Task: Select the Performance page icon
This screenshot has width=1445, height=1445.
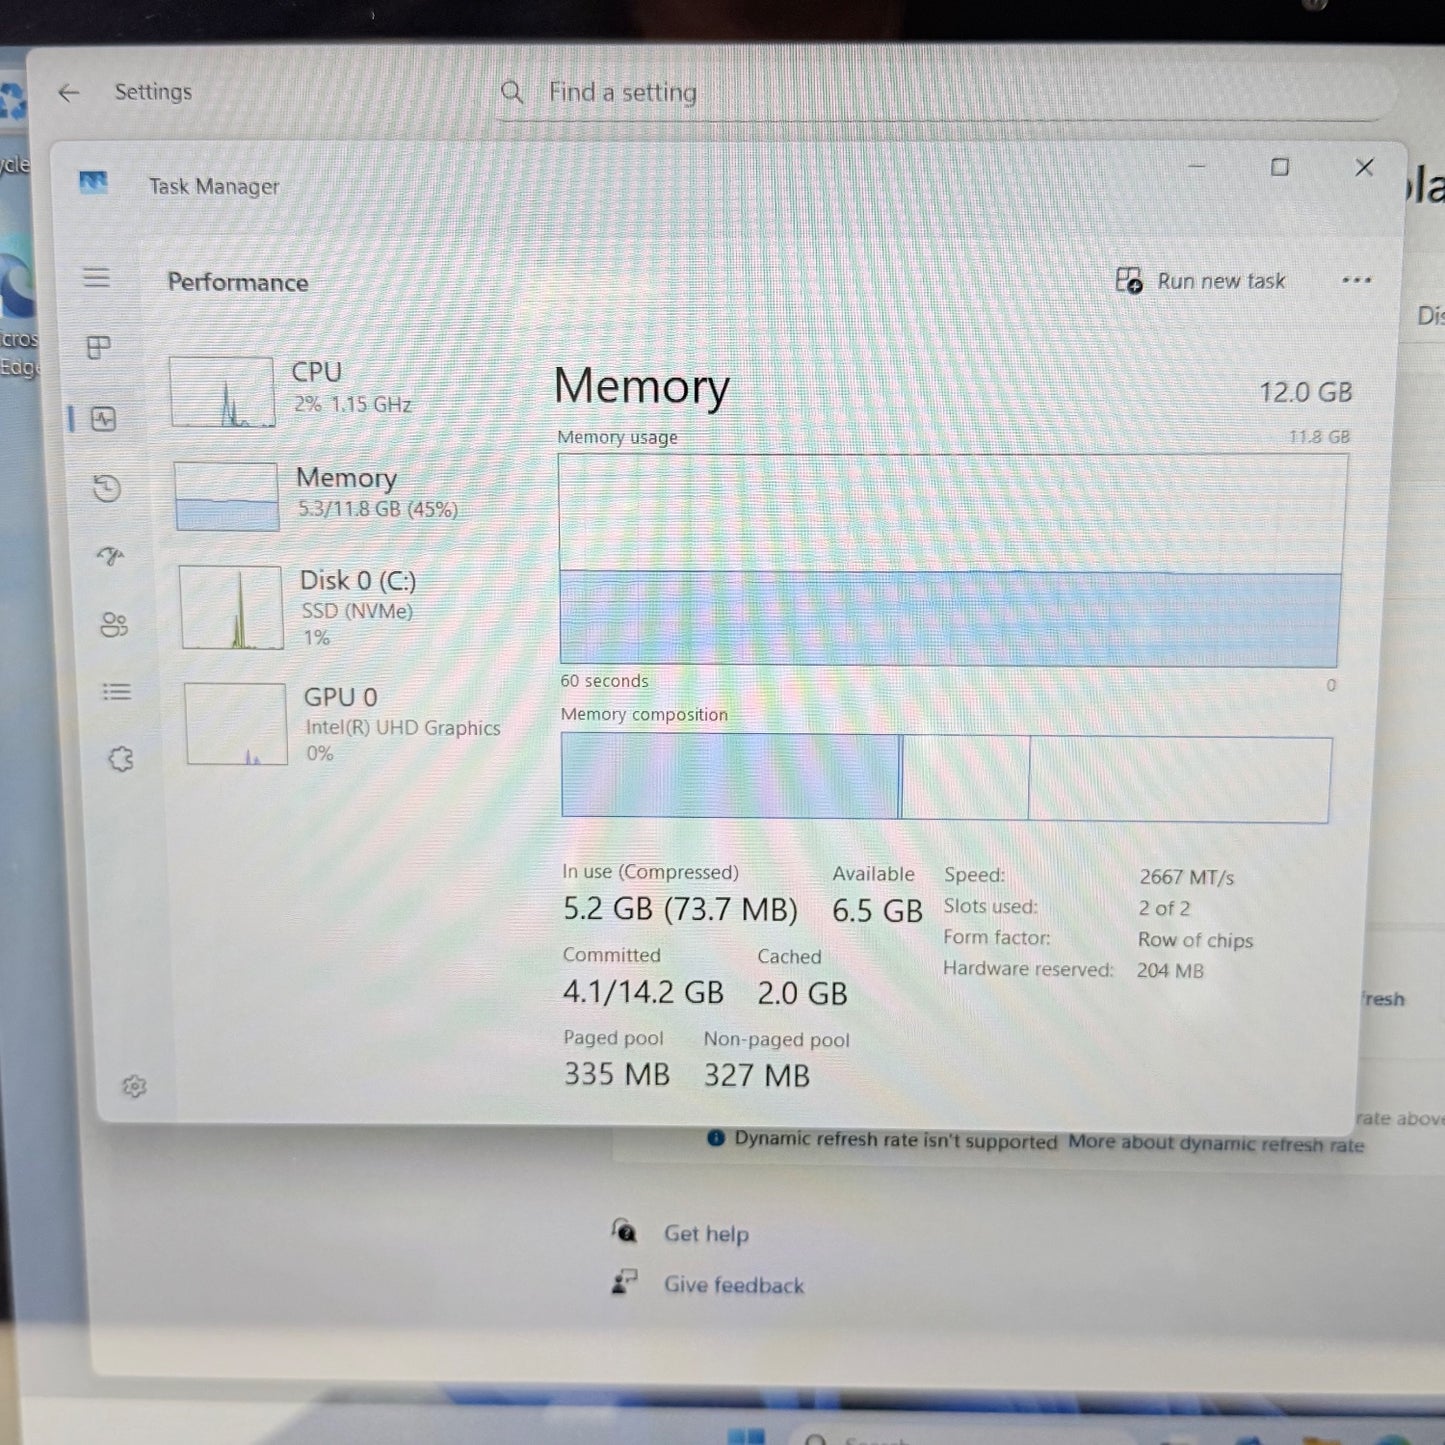Action: (97, 418)
